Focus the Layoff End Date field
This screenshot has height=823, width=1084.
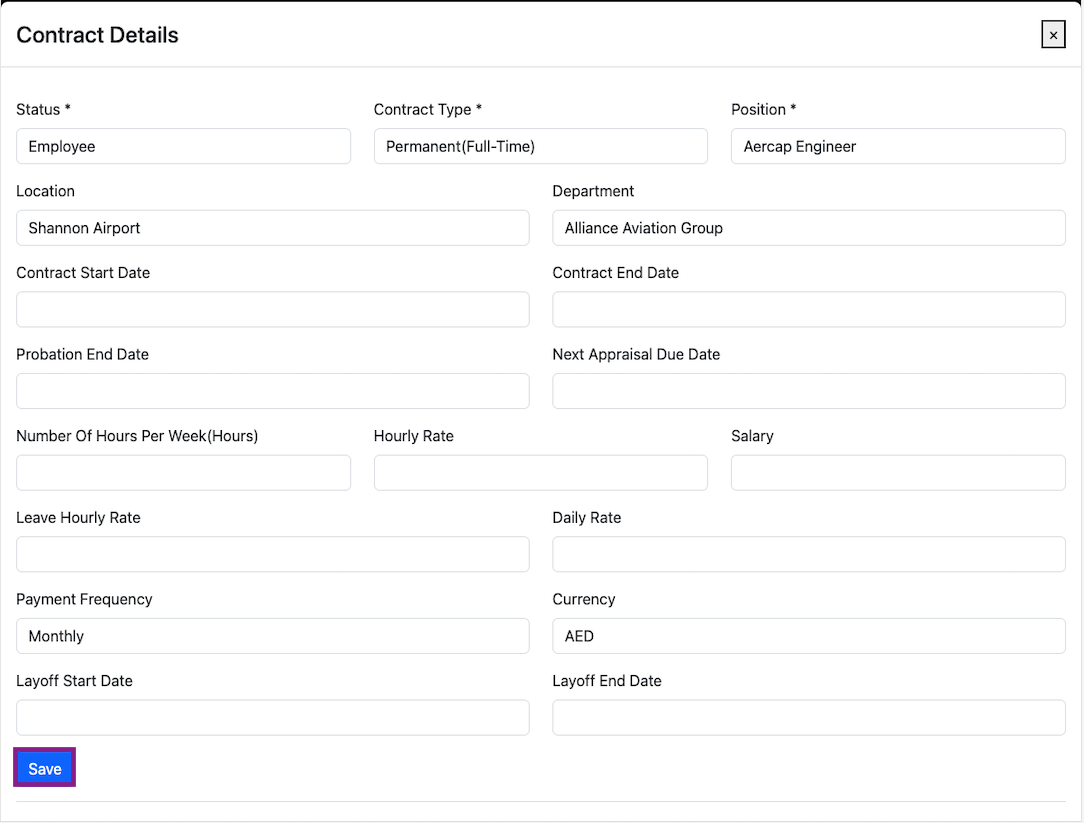808,718
